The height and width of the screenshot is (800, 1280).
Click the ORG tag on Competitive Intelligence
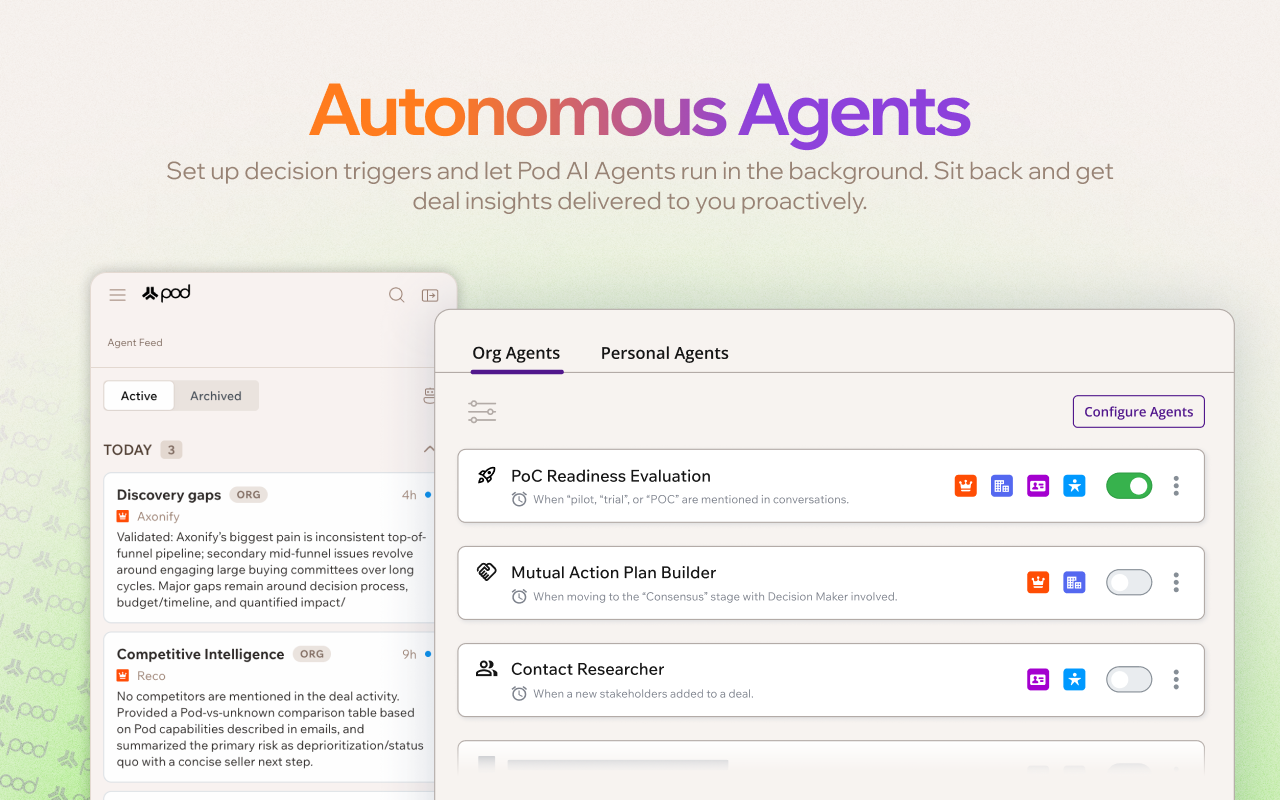(x=312, y=654)
